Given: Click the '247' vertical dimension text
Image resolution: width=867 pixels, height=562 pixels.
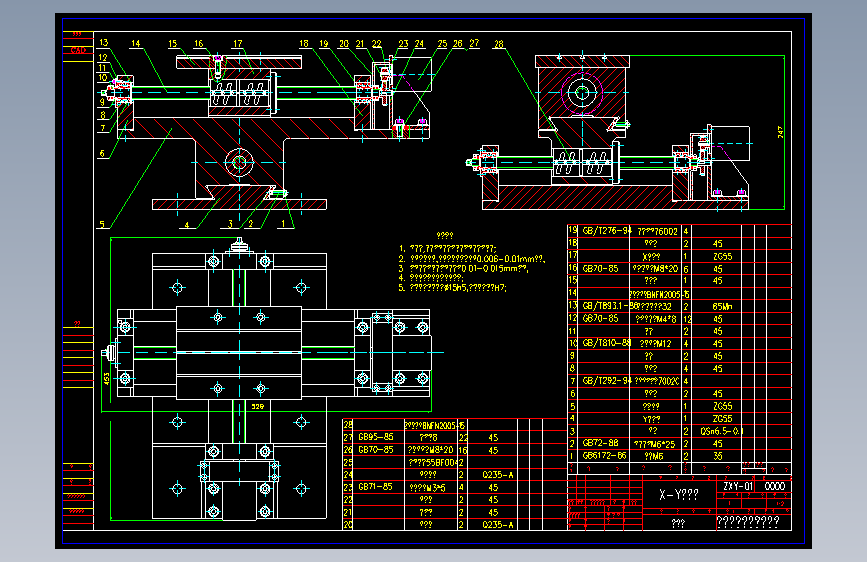Looking at the screenshot, I should tap(780, 132).
